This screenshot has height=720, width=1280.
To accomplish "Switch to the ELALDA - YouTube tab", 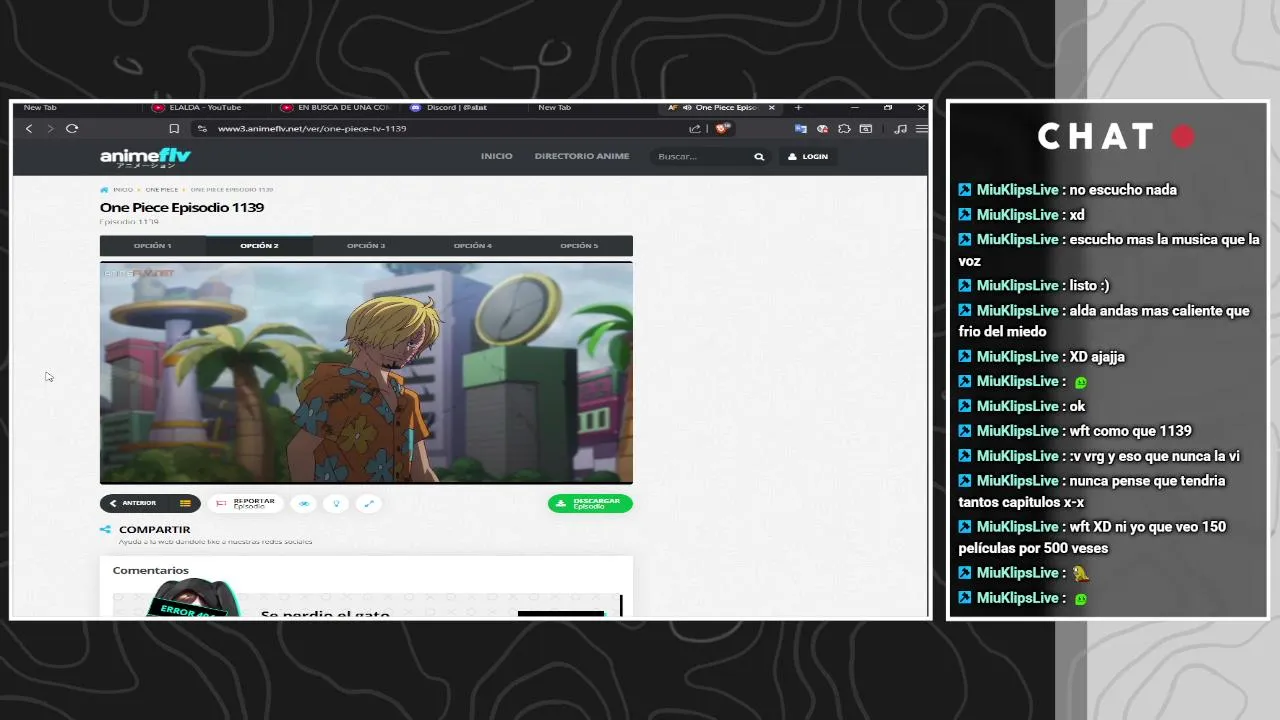I will click(x=205, y=108).
